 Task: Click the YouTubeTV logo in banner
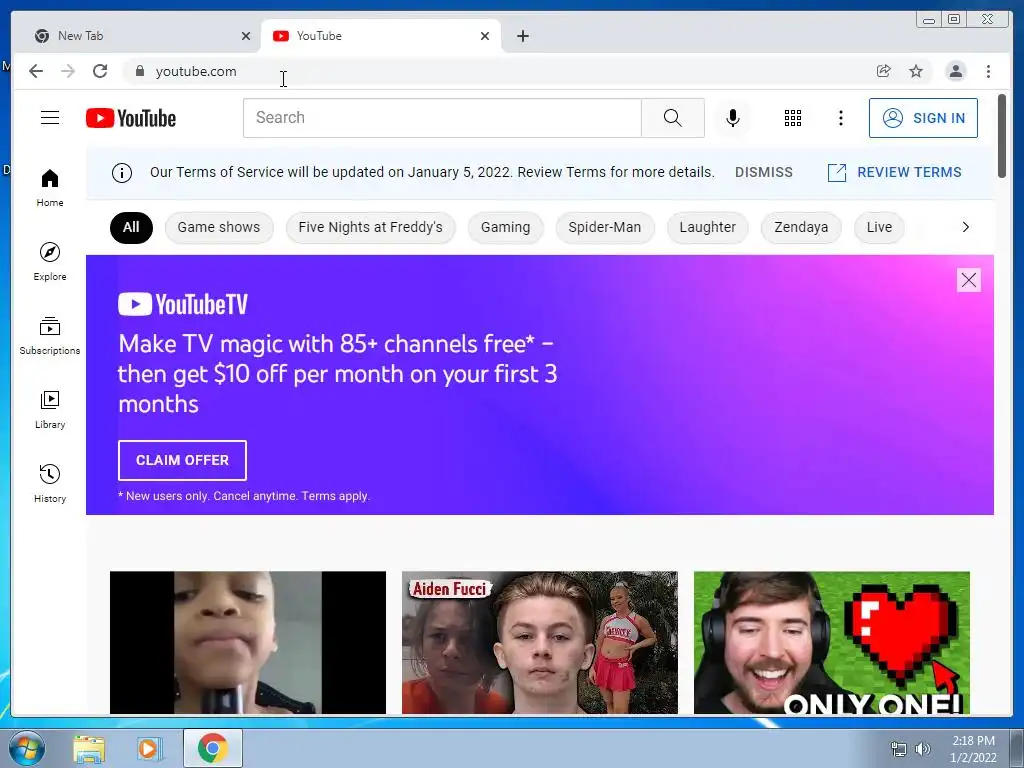[x=183, y=304]
